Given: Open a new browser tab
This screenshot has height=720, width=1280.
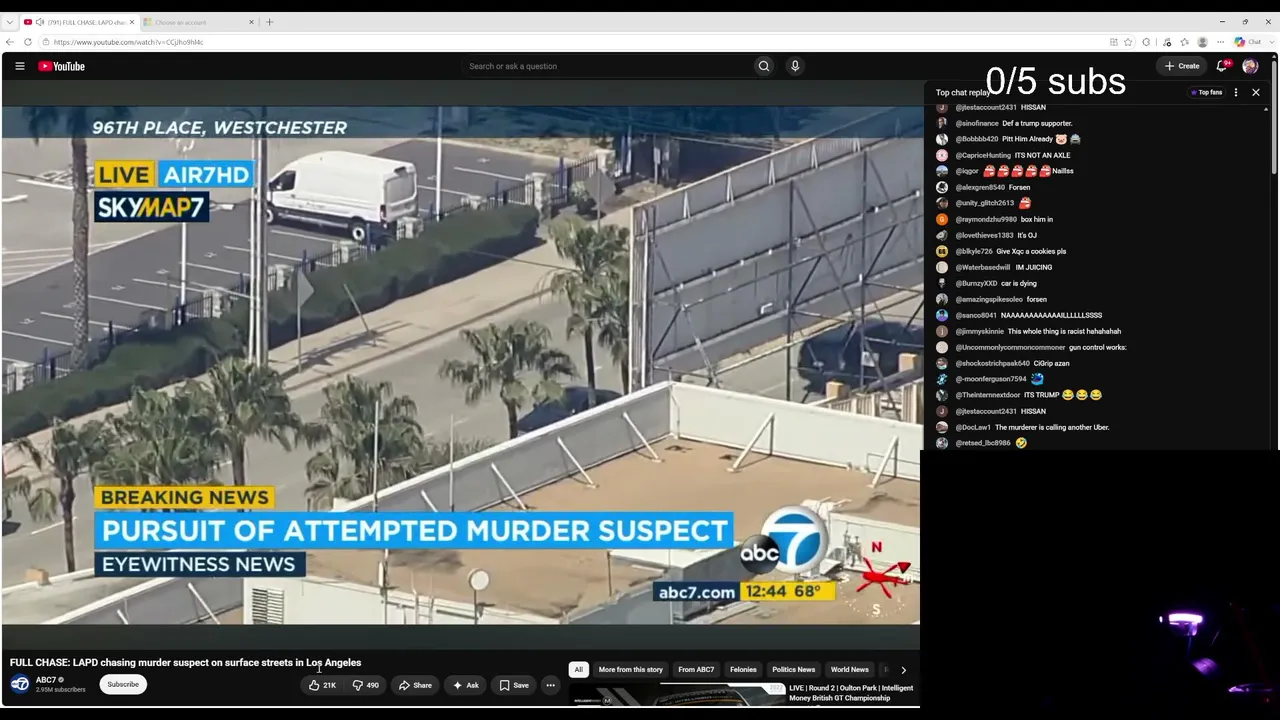Looking at the screenshot, I should [269, 22].
